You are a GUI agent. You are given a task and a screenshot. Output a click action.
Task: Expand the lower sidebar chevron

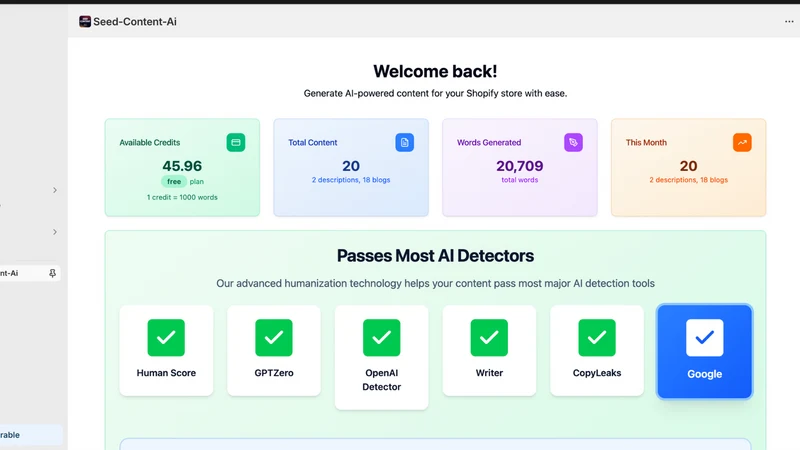pyautogui.click(x=55, y=232)
